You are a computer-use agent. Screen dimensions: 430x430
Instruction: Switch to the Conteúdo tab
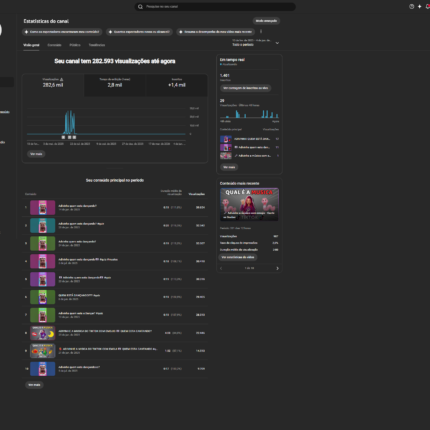(54, 45)
